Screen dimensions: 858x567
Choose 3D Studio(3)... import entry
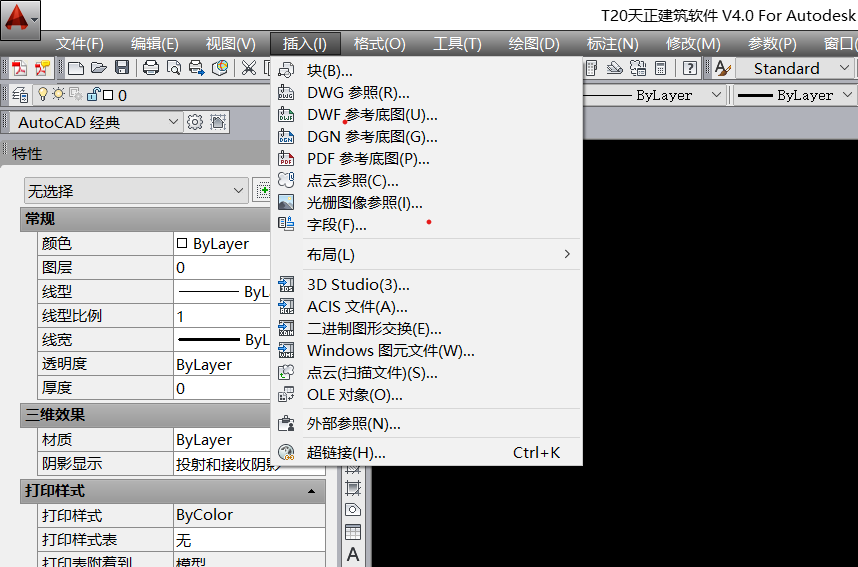click(427, 285)
